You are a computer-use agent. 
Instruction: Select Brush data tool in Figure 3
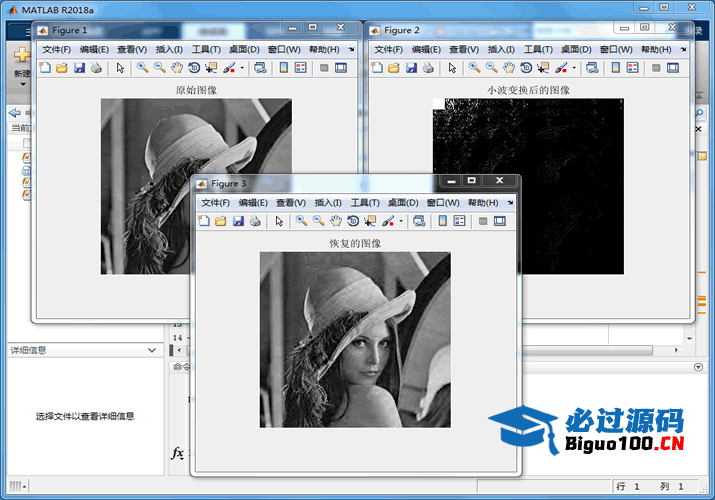coord(388,222)
